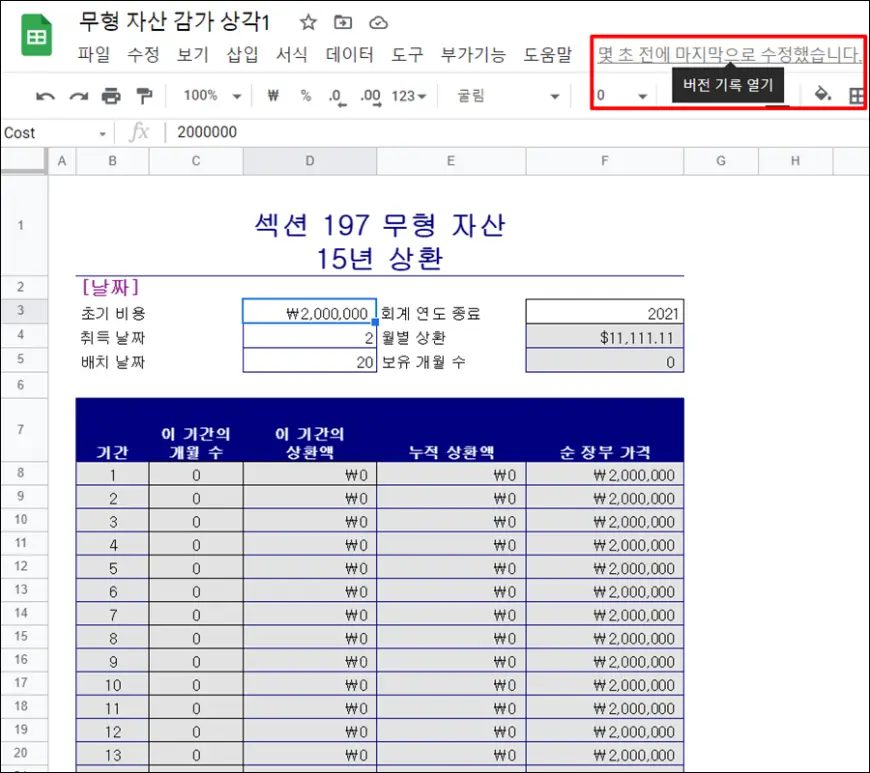The image size is (870, 773).
Task: Expand the Cost name box dropdown
Action: point(102,133)
